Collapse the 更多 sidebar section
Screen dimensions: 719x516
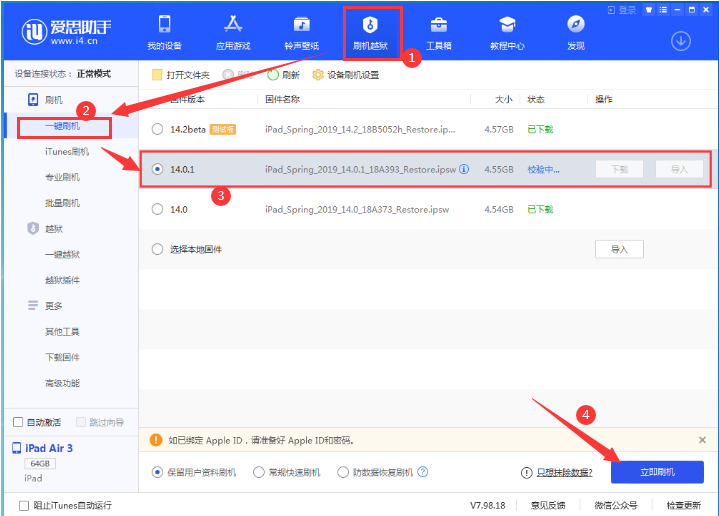click(x=45, y=305)
